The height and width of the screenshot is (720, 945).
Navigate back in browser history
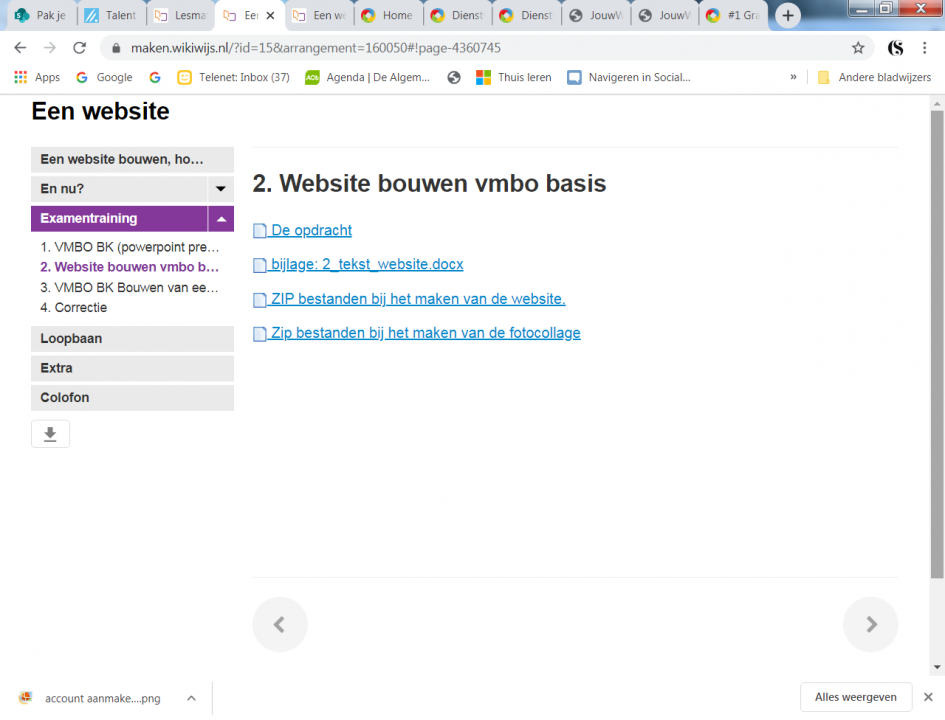click(x=20, y=48)
